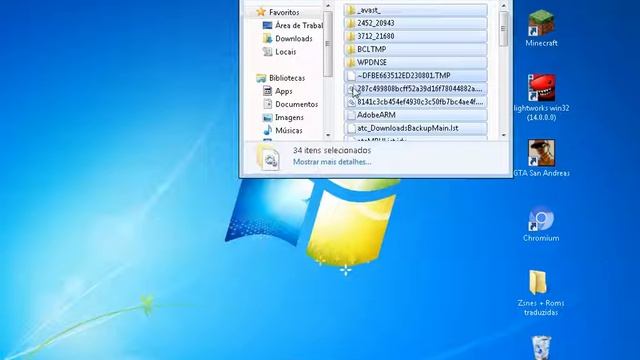Click the Documentos library icon
The image size is (640, 360).
(x=267, y=104)
